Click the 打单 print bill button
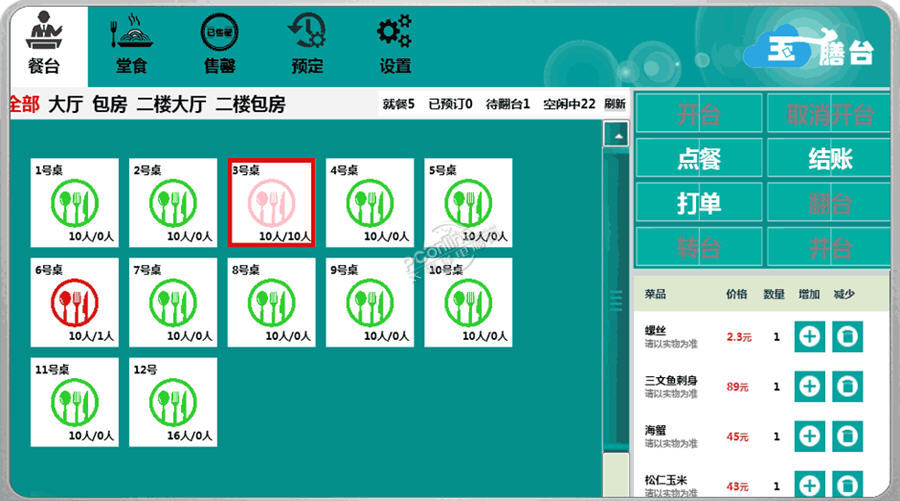 (x=699, y=203)
